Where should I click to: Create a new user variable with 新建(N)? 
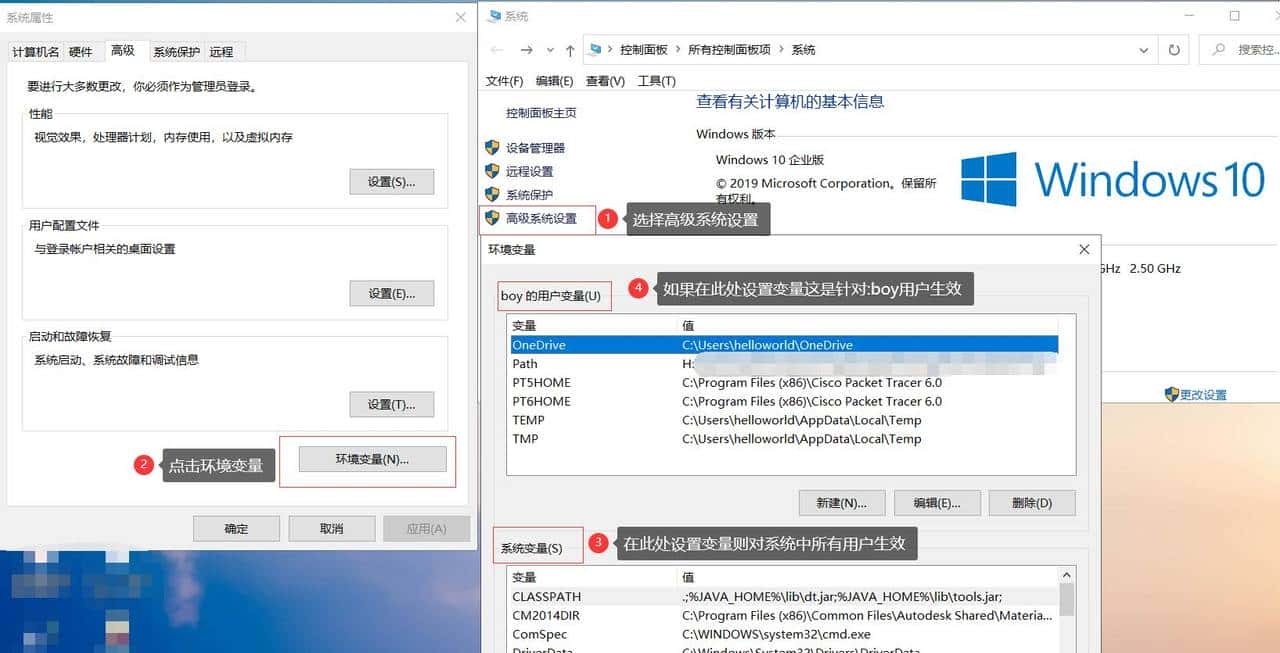pyautogui.click(x=841, y=503)
